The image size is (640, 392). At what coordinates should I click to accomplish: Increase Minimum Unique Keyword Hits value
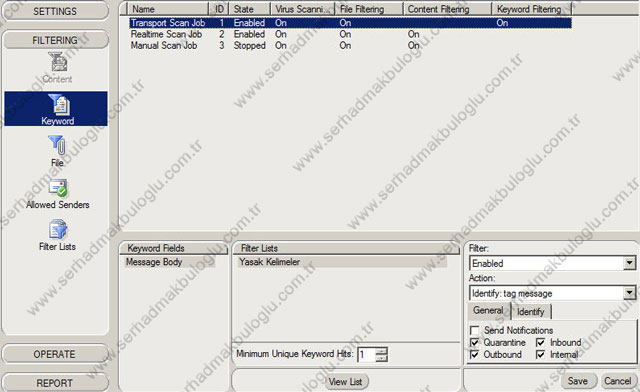coord(381,350)
